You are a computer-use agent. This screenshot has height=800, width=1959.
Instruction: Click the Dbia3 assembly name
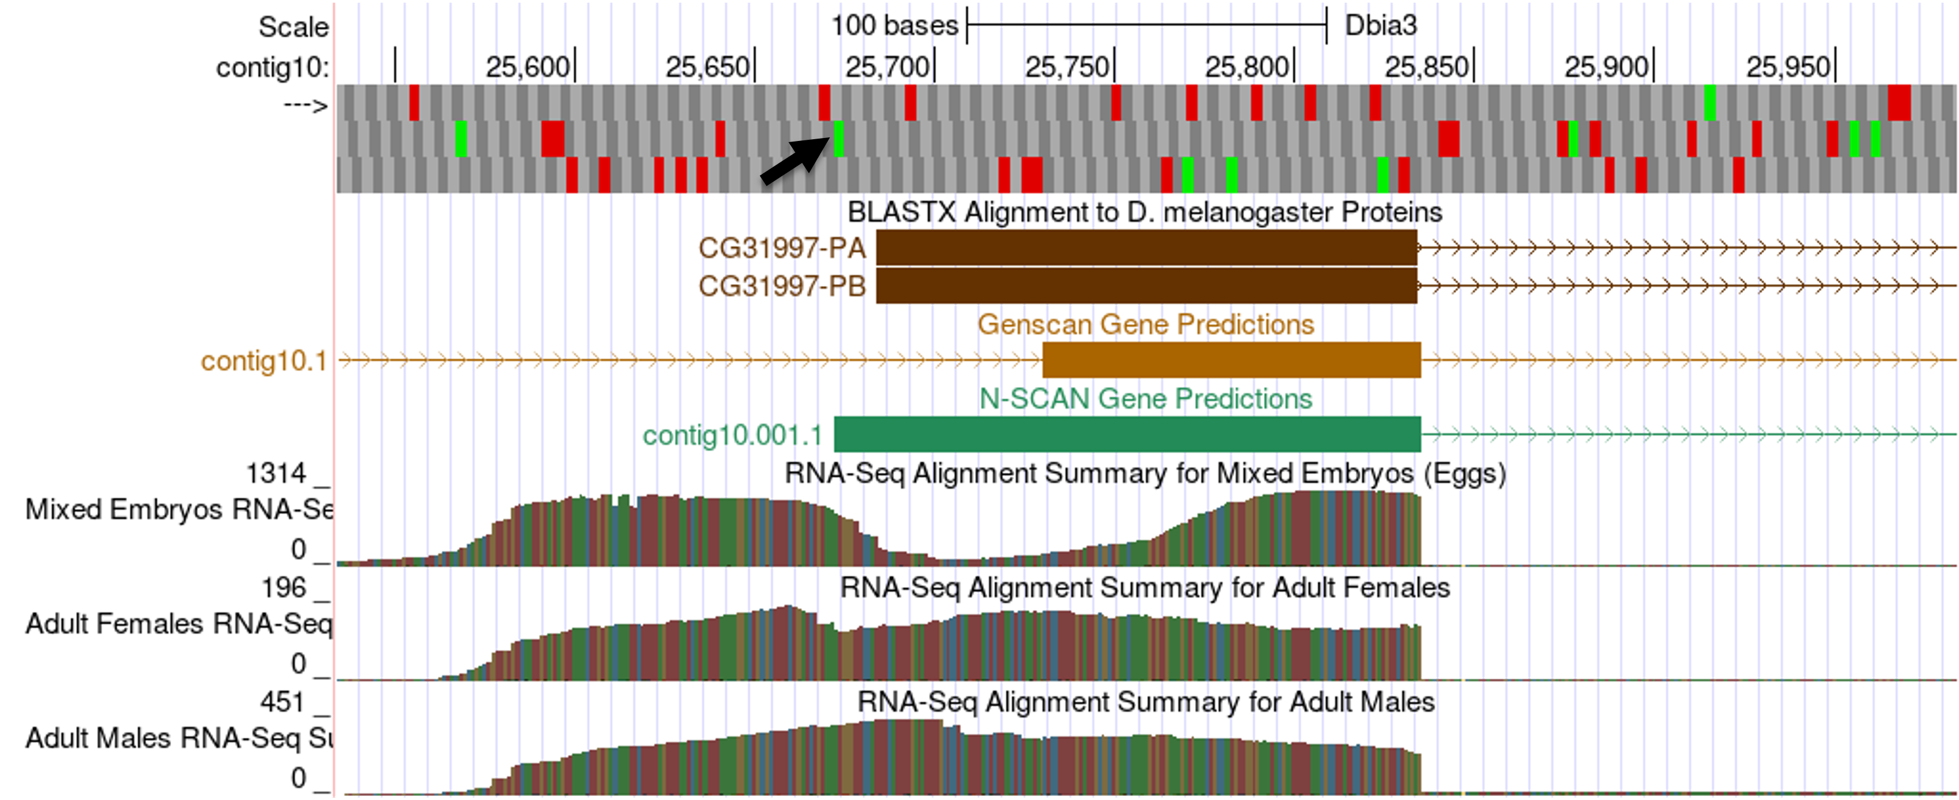tap(1381, 26)
